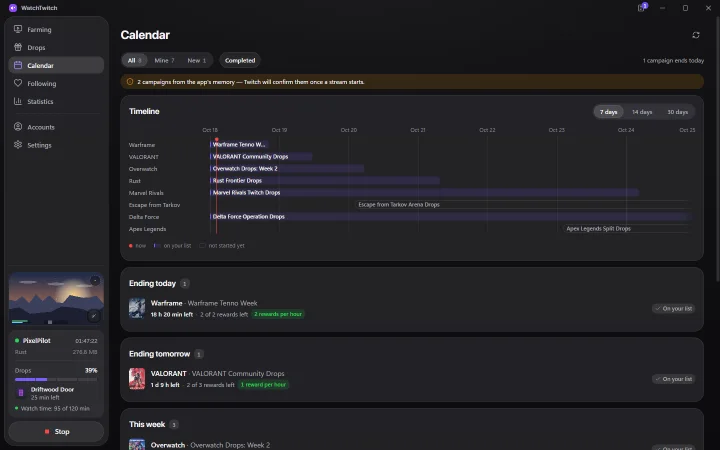Click the '1 reward per hour' badge
The width and height of the screenshot is (720, 450).
pos(263,385)
